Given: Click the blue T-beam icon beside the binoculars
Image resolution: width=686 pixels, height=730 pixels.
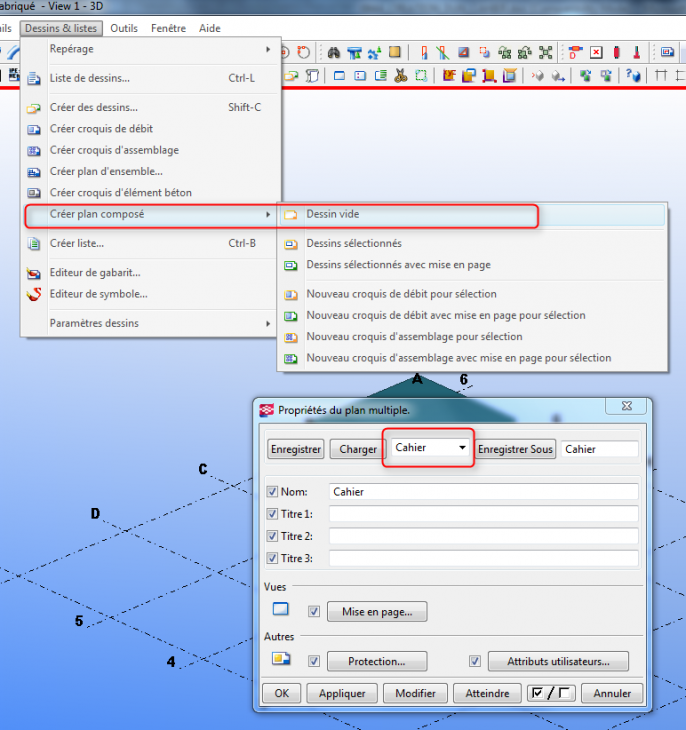Looking at the screenshot, I should [x=354, y=53].
